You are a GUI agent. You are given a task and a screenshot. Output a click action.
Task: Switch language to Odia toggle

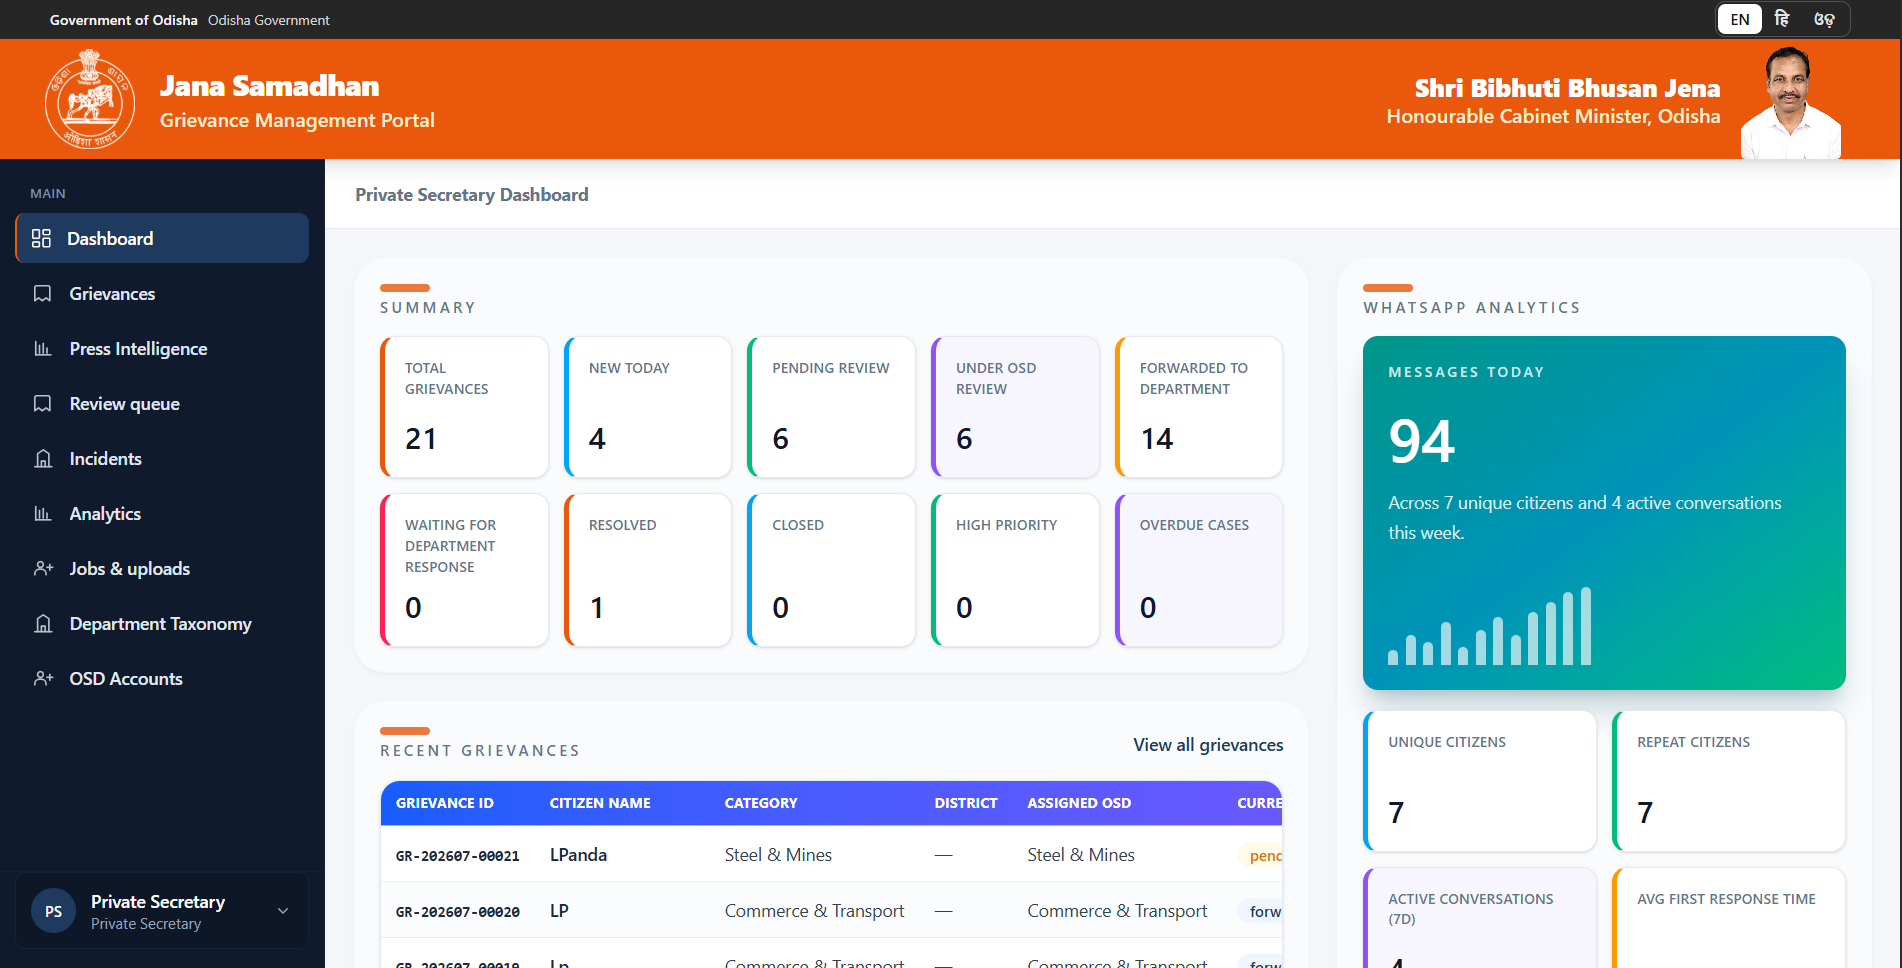pos(1824,20)
